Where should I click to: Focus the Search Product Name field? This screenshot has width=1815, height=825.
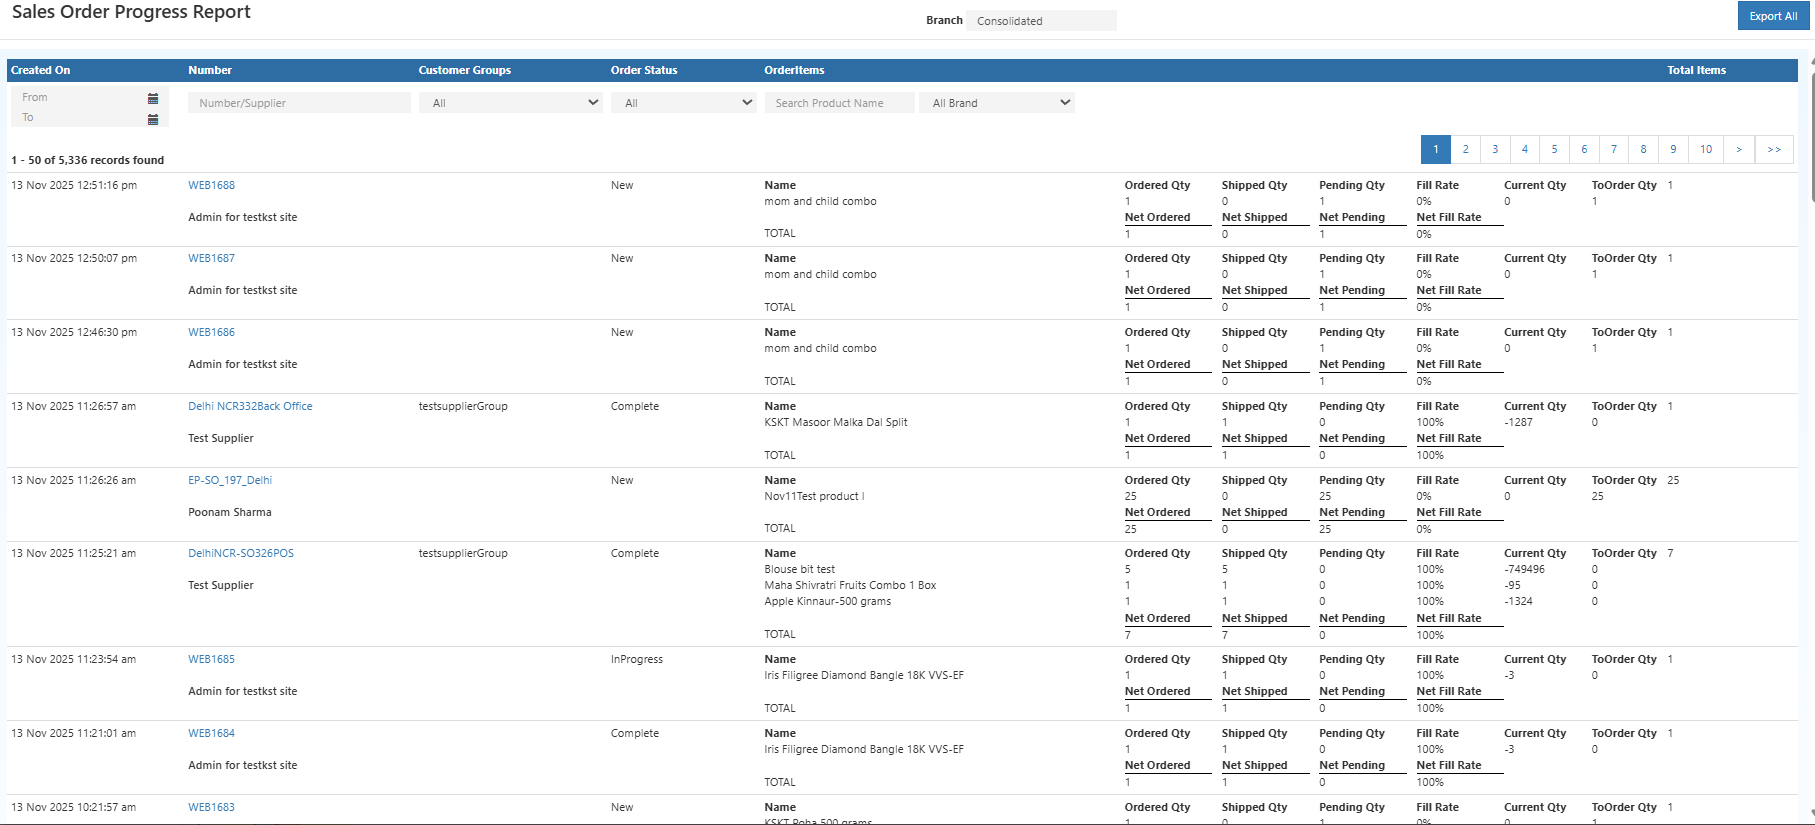[x=839, y=103]
